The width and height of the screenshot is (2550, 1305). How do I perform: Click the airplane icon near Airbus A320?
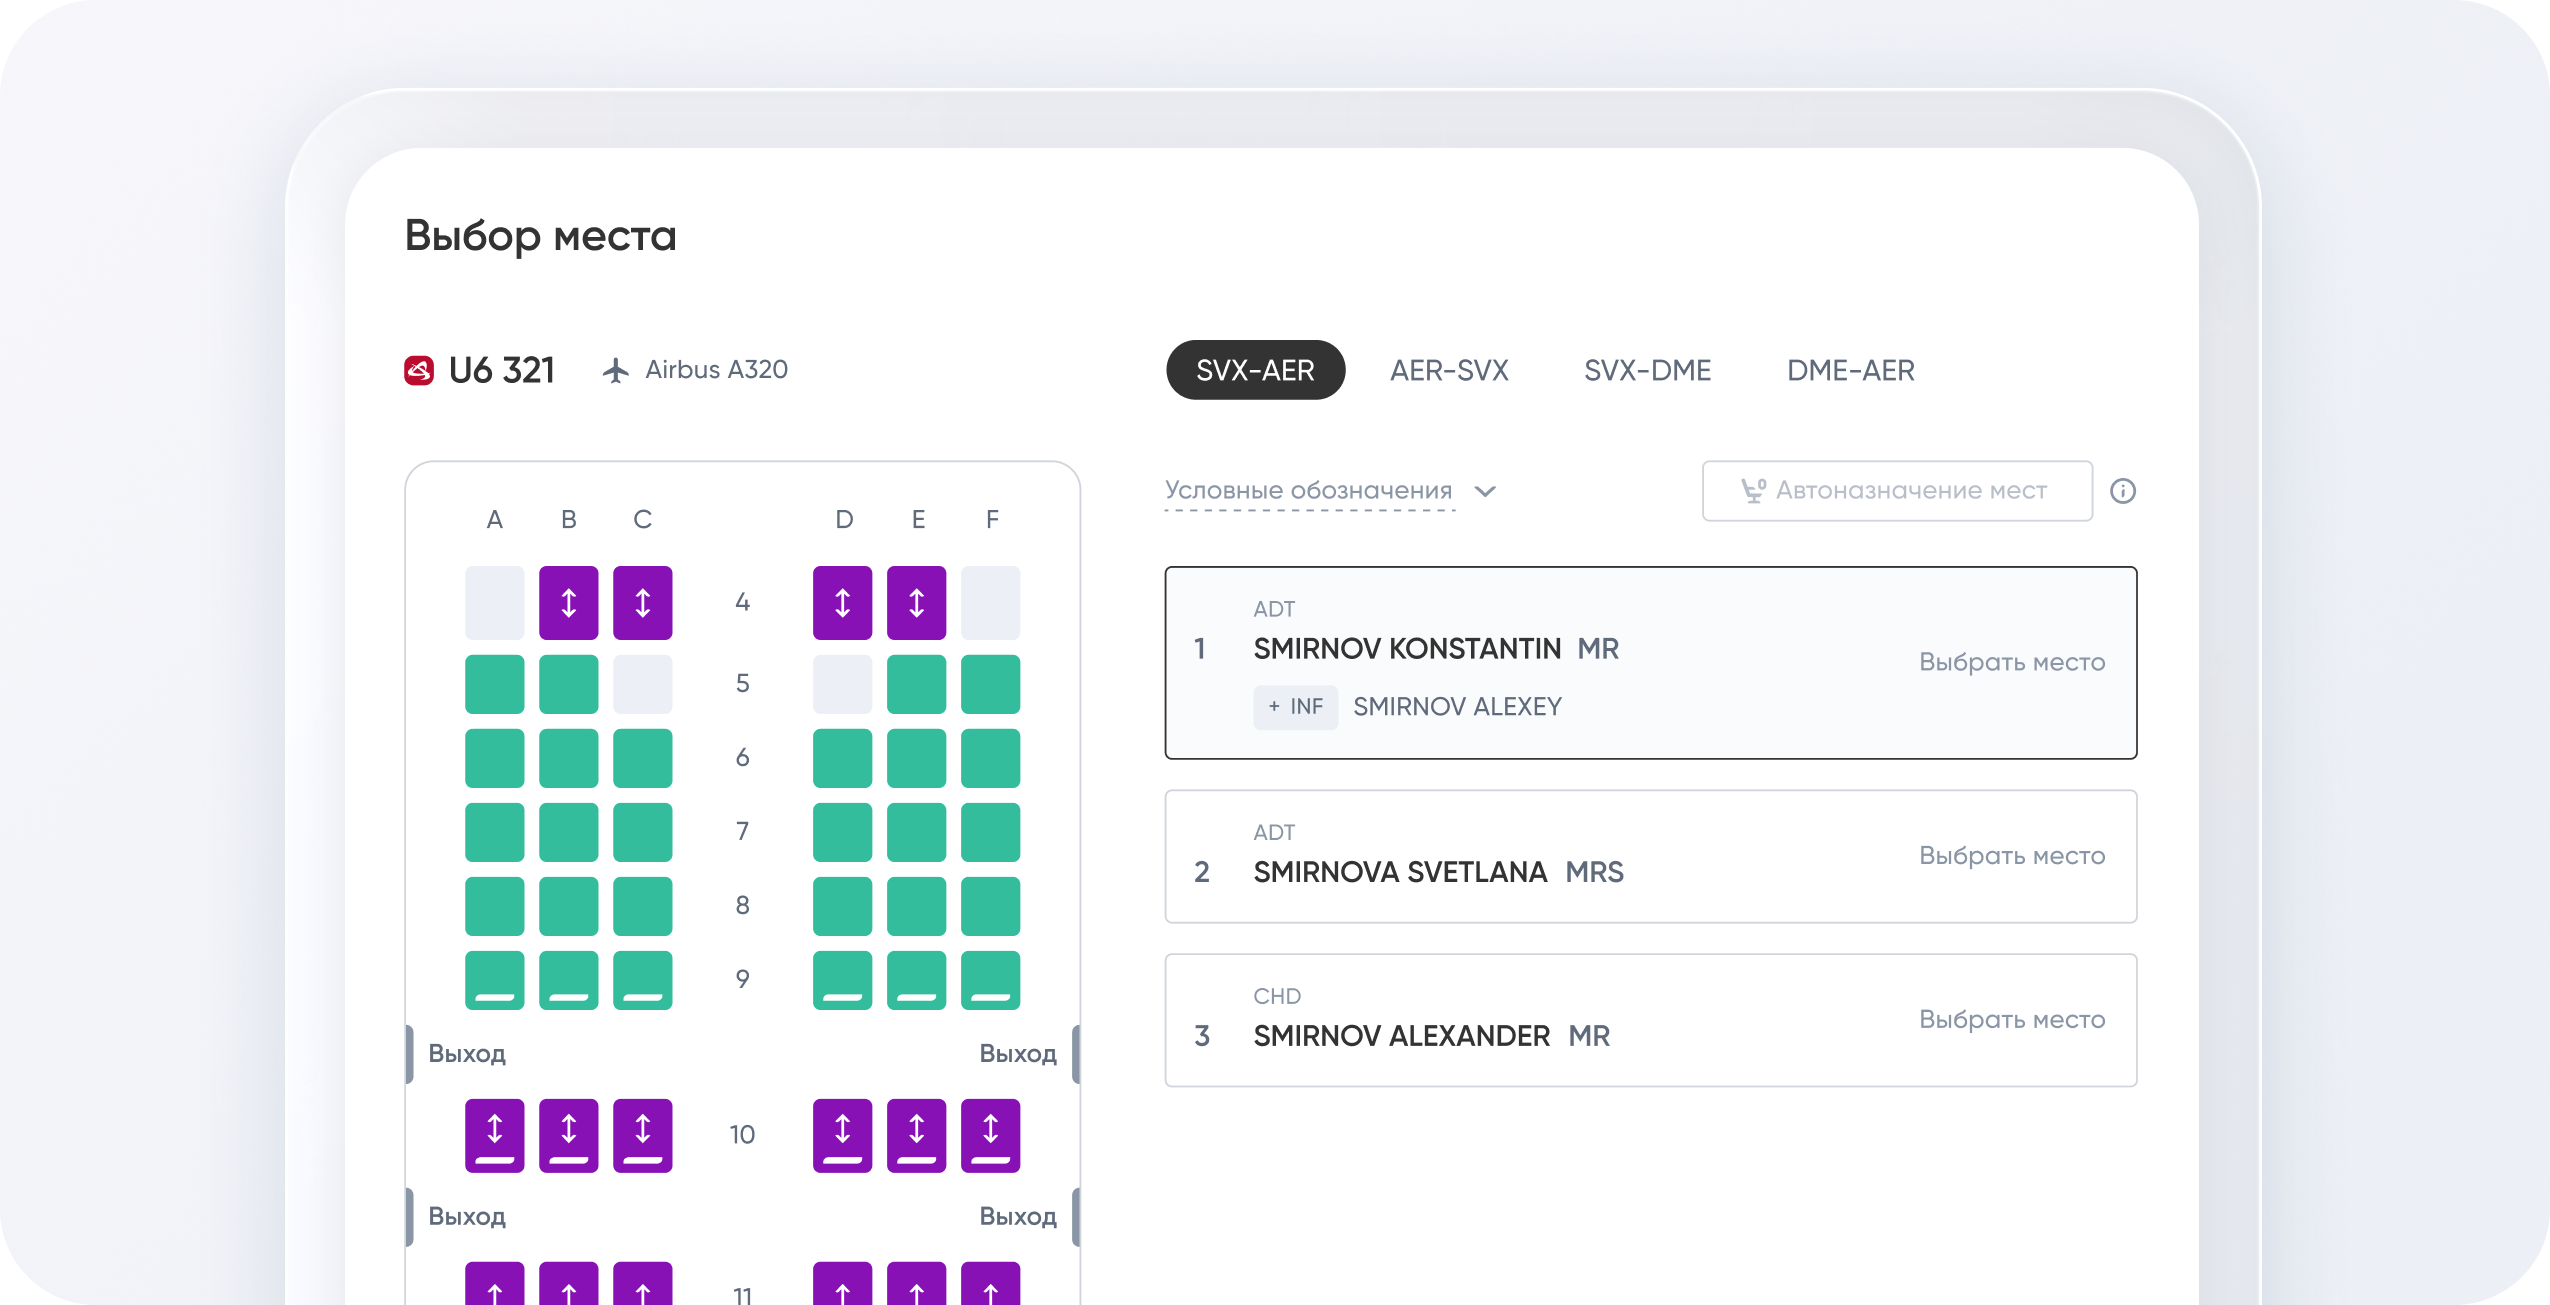(616, 371)
